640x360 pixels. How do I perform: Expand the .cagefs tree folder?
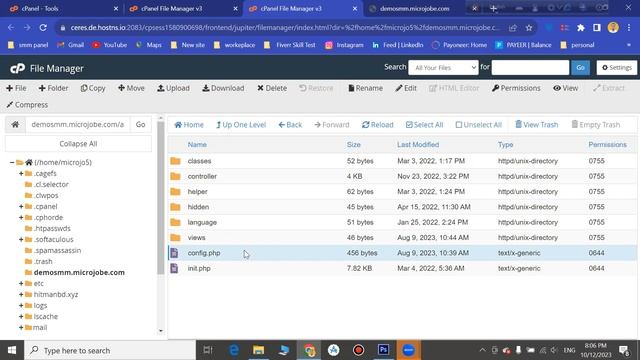21,173
